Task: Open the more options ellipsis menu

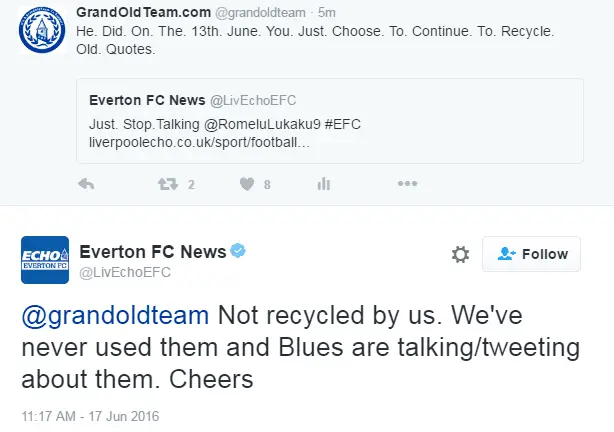Action: [x=407, y=184]
